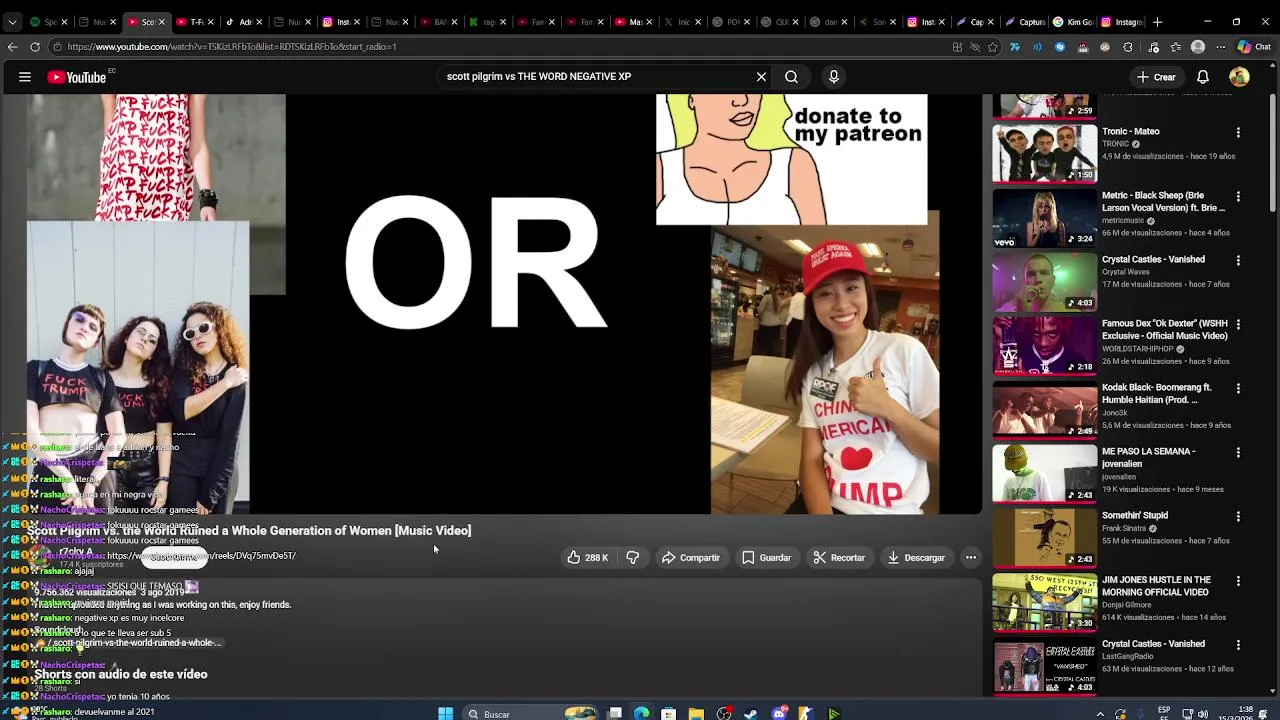Open ME PASO LA SEMANA - jovenalien title
The height and width of the screenshot is (720, 1280).
[x=1149, y=458]
